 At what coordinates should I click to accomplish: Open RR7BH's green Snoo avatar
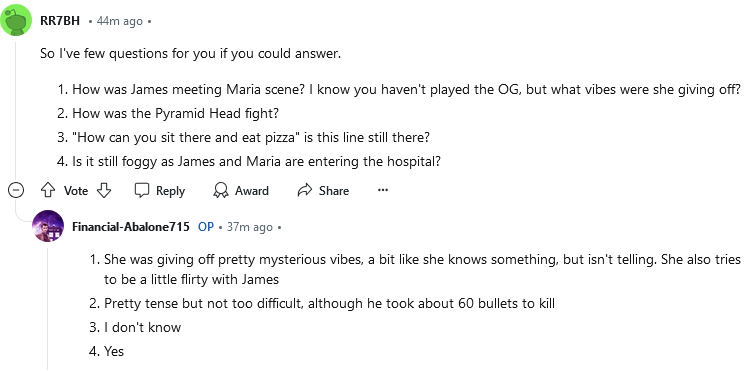pyautogui.click(x=16, y=20)
